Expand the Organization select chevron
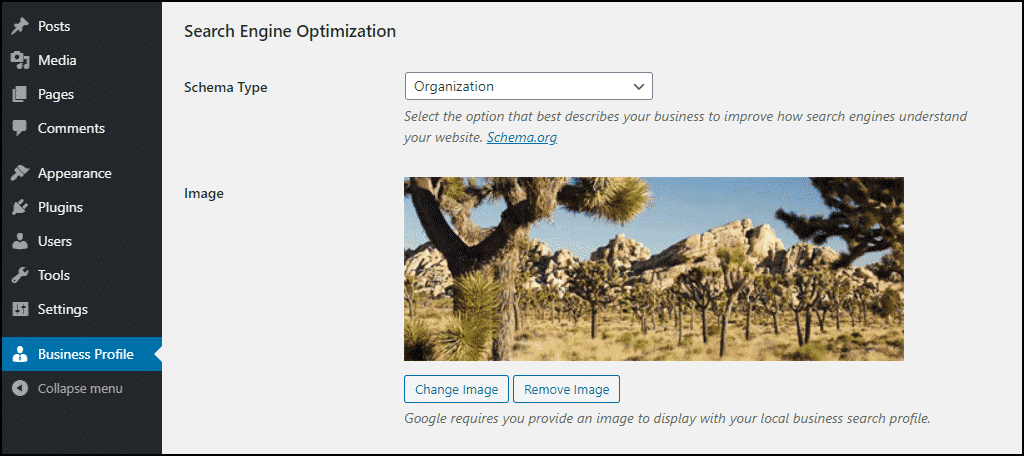Viewport: 1024px width, 456px height. tap(639, 86)
